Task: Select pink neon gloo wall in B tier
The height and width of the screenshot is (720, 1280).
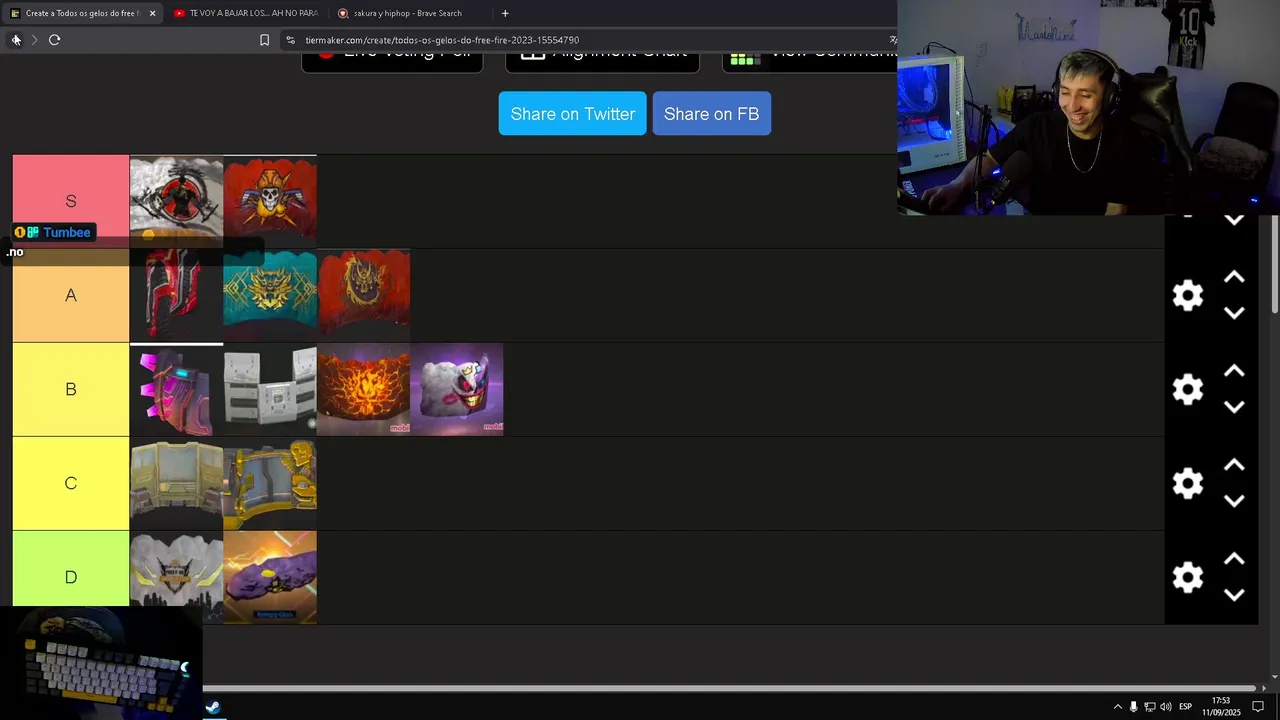Action: pos(176,389)
